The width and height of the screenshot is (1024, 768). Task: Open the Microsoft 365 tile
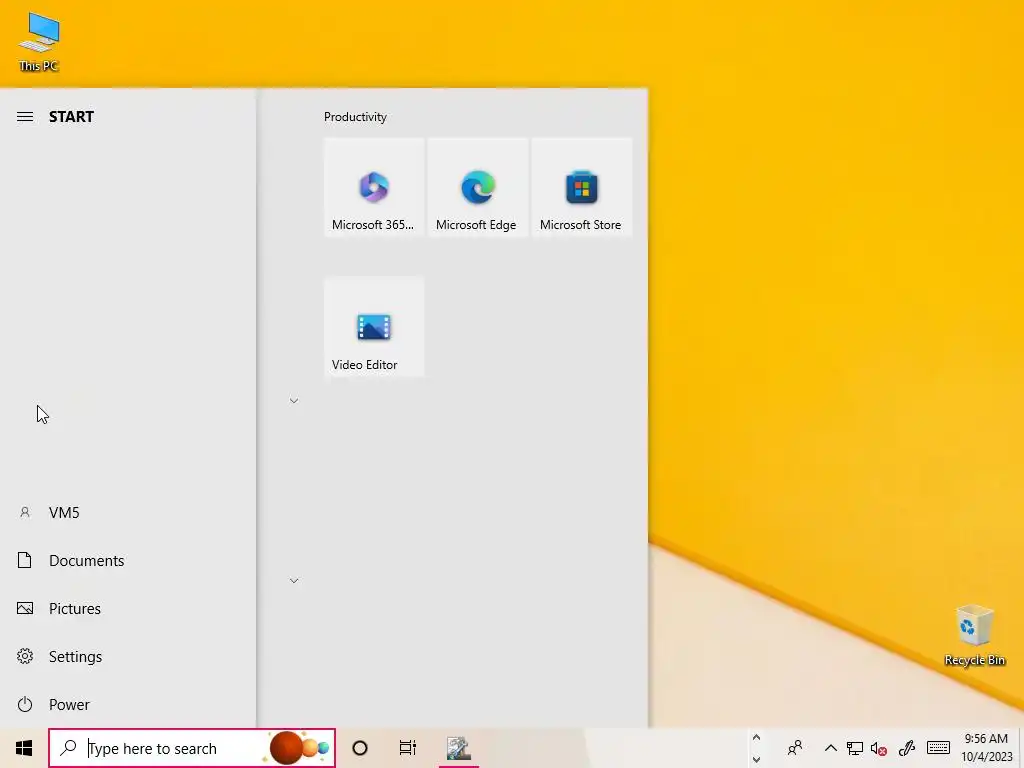(x=374, y=187)
